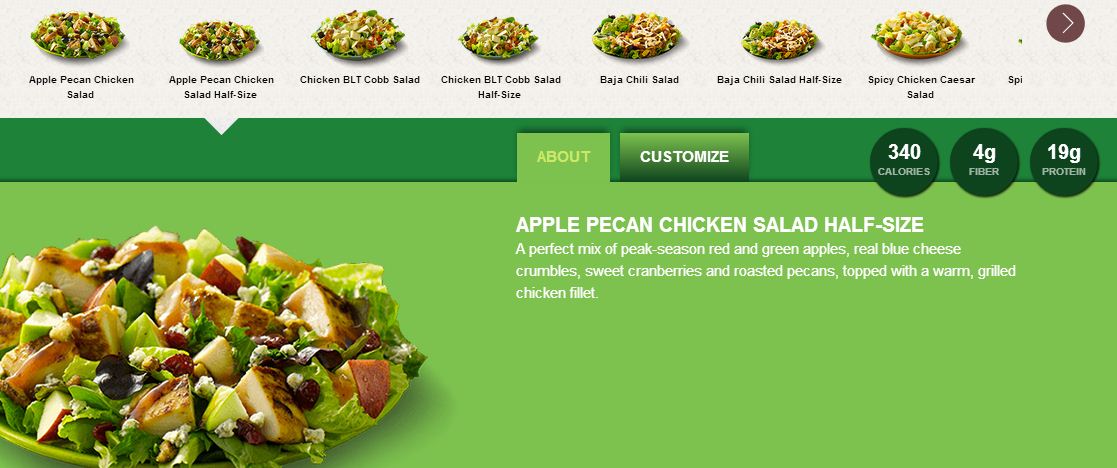Screen dimensions: 1117x468
Task: Click the next arrow carousel button
Action: [1065, 24]
